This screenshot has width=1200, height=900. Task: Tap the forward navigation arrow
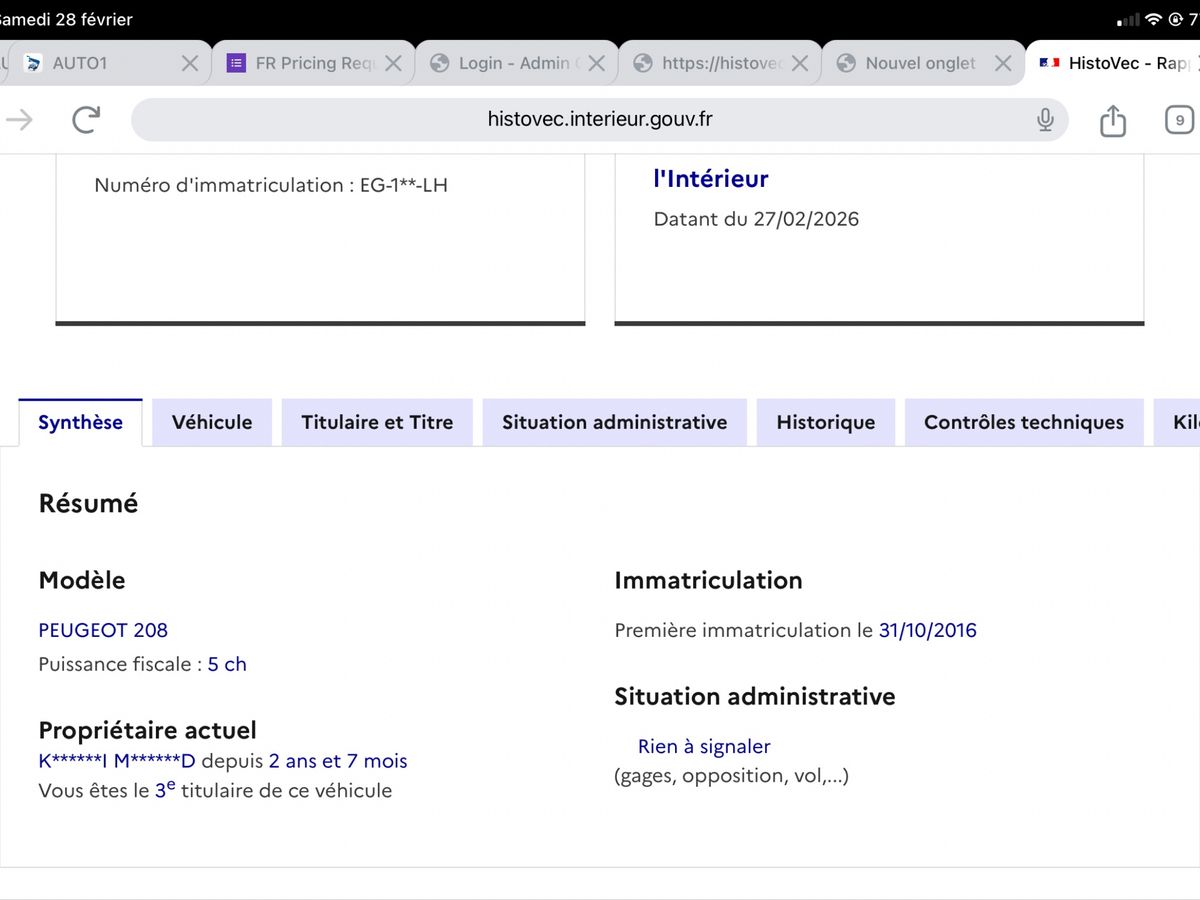click(19, 120)
